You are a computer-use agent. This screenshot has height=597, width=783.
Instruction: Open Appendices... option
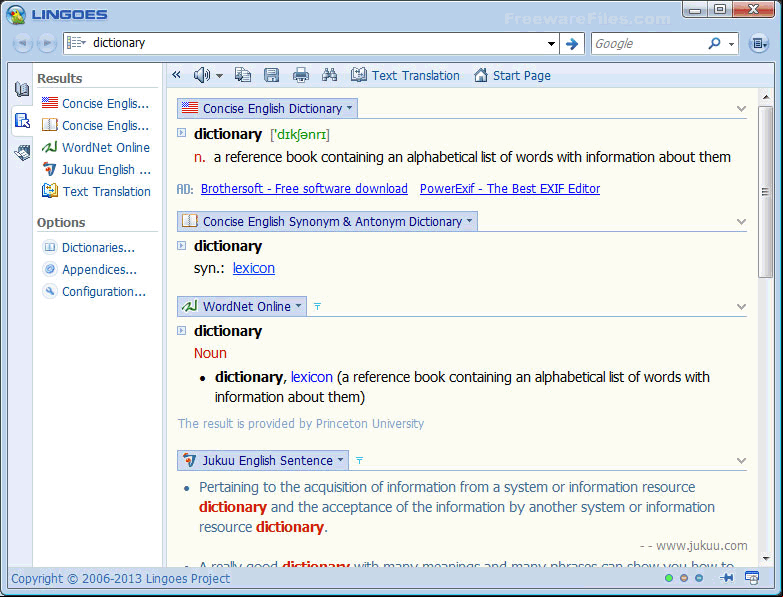90,270
